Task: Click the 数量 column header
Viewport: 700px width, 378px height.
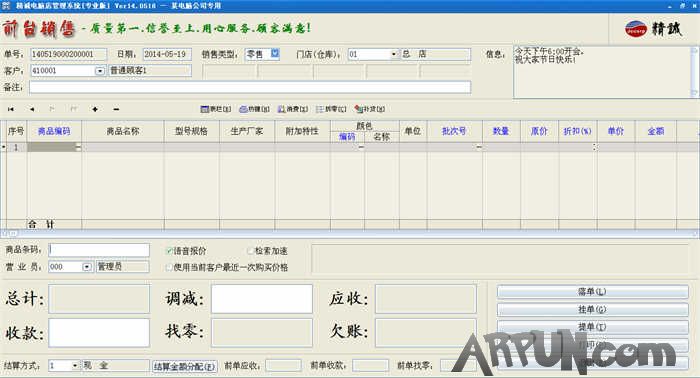Action: tap(501, 131)
